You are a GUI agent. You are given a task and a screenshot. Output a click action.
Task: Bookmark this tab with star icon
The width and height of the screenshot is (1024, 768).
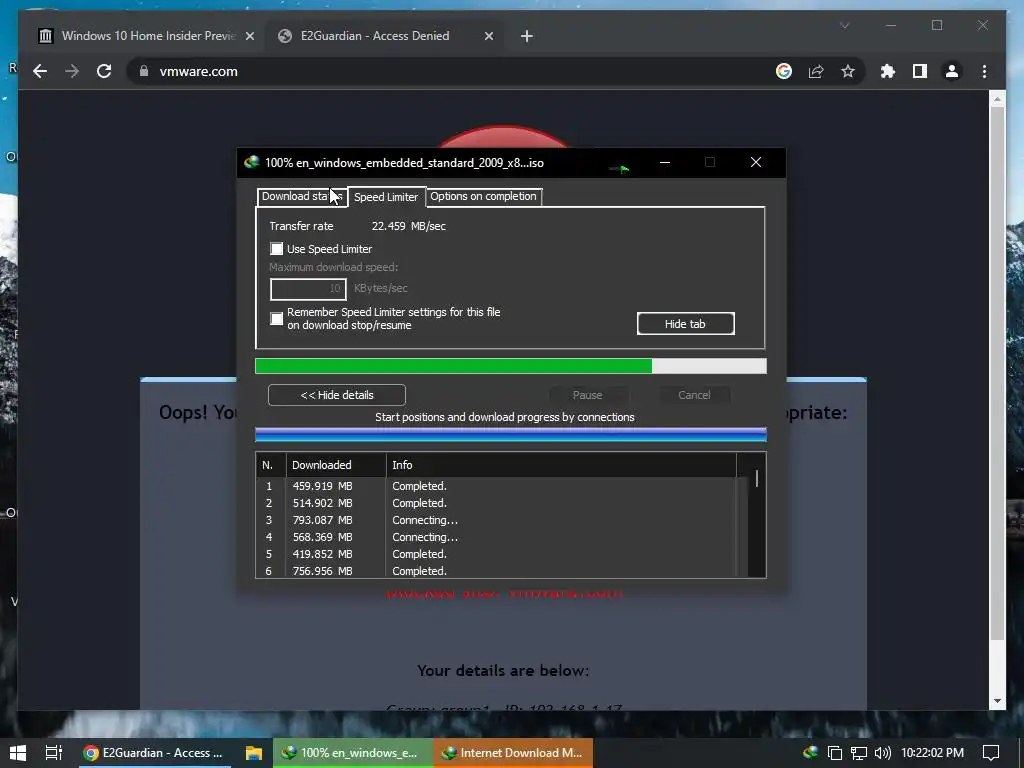coord(848,71)
